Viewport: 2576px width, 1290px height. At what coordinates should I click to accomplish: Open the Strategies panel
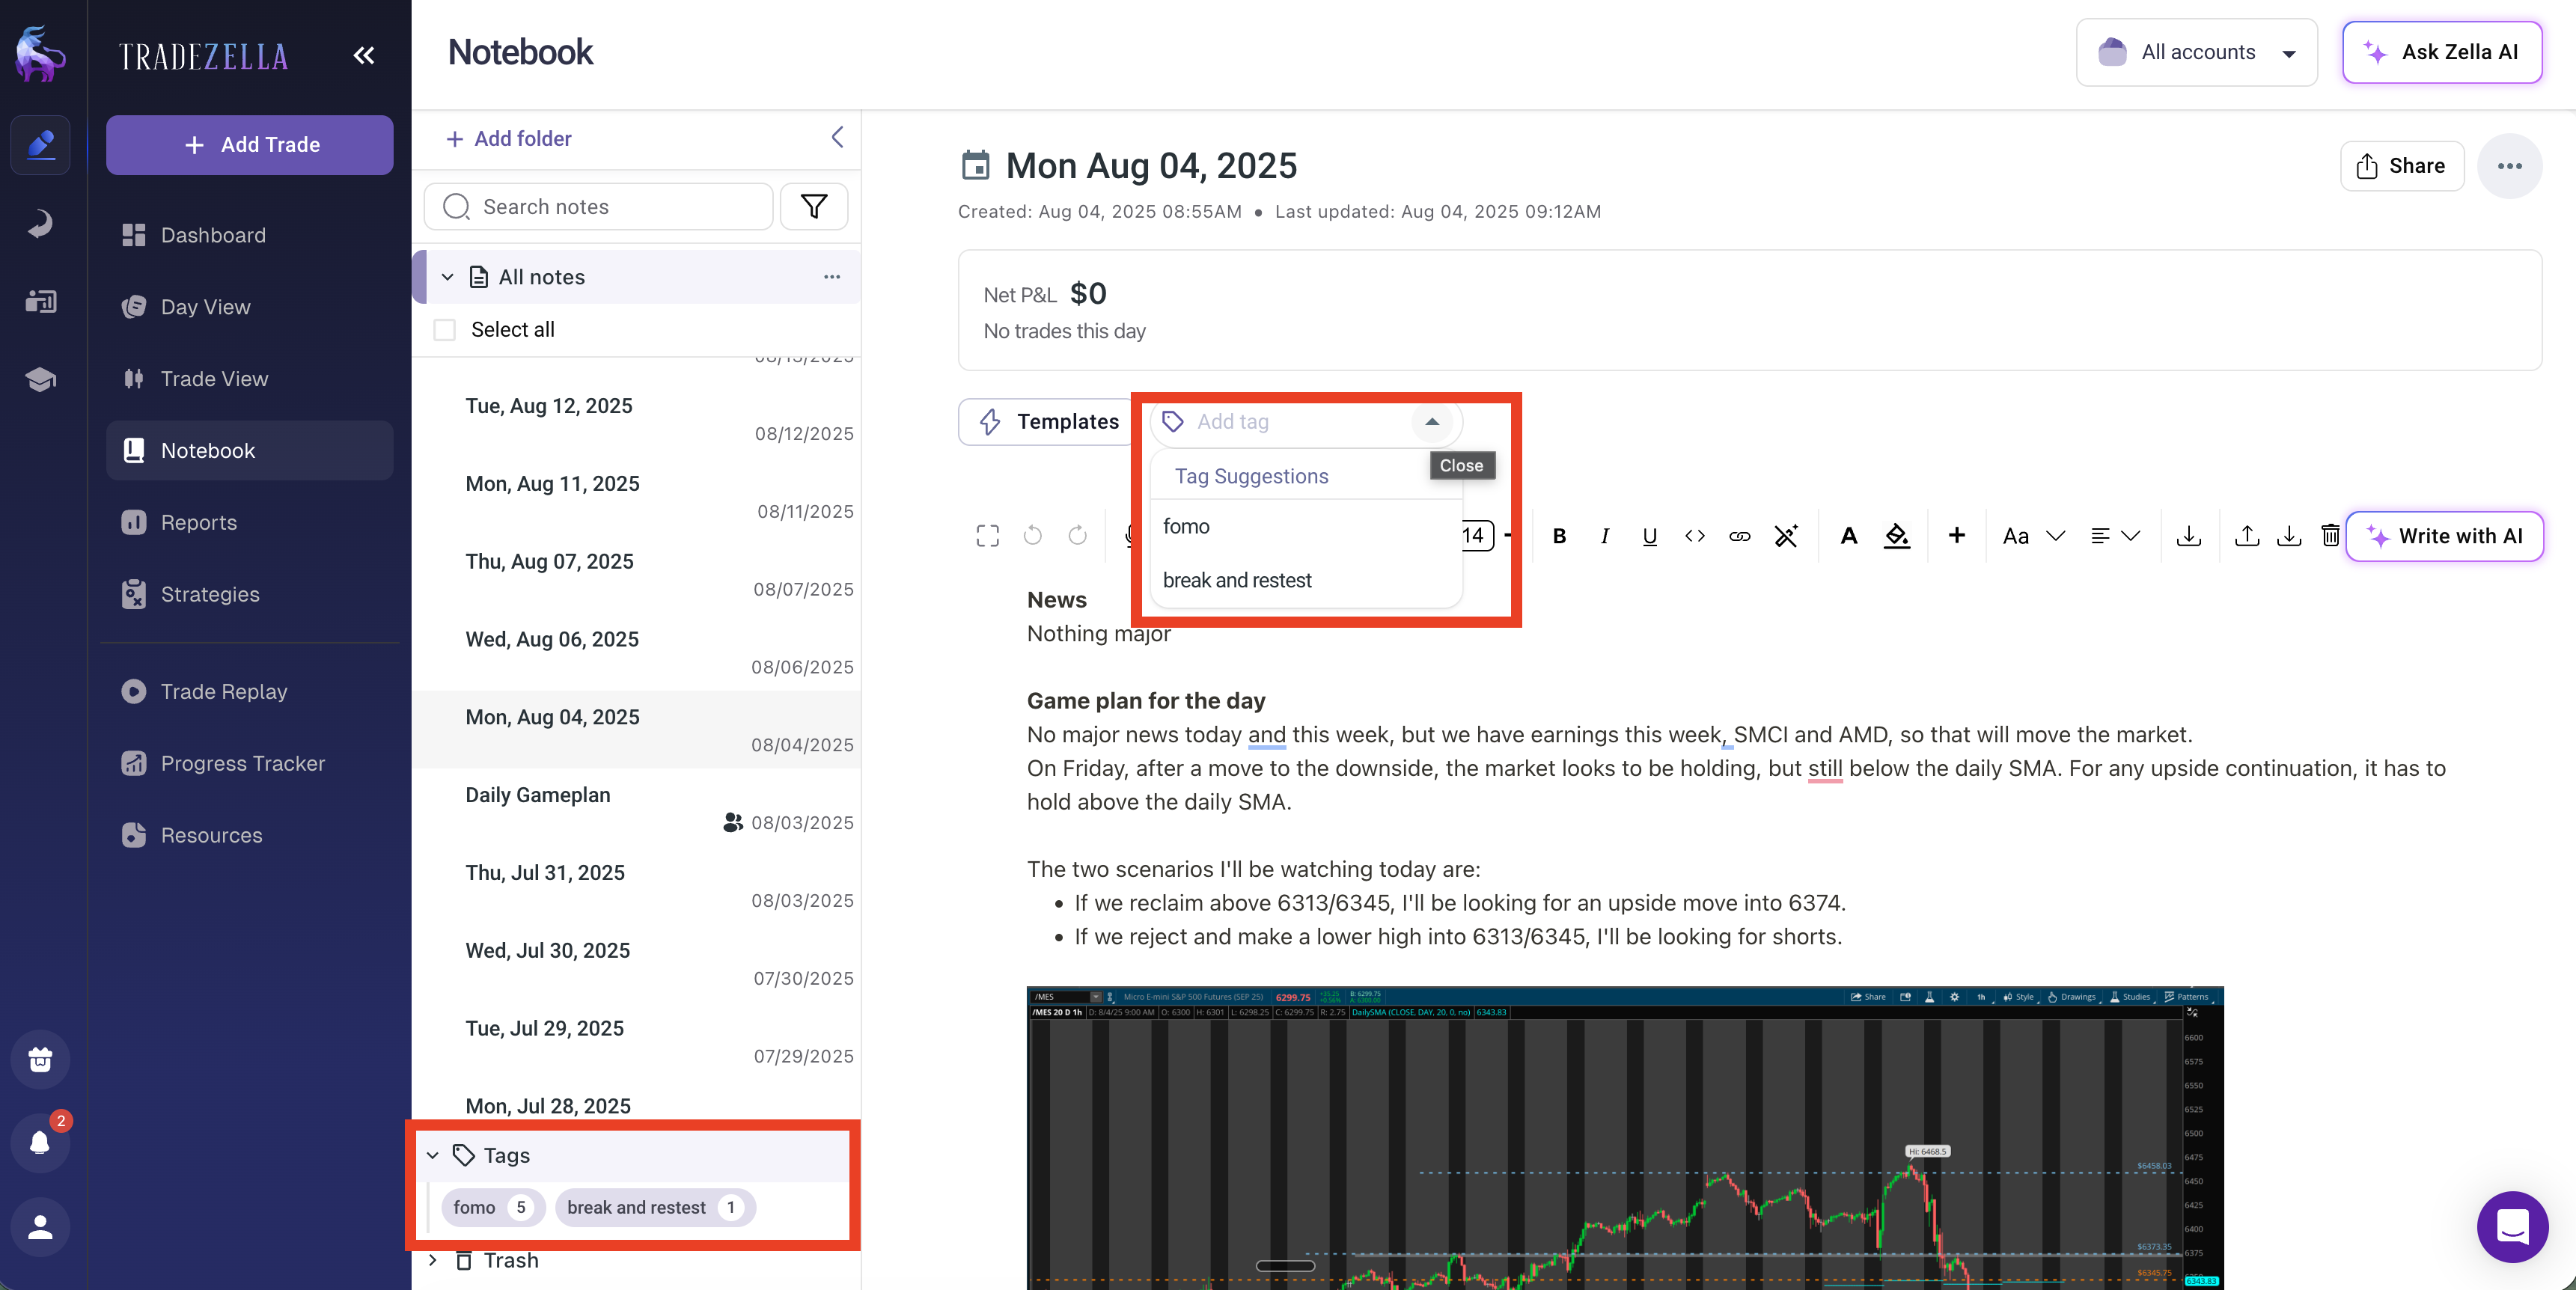pos(210,594)
